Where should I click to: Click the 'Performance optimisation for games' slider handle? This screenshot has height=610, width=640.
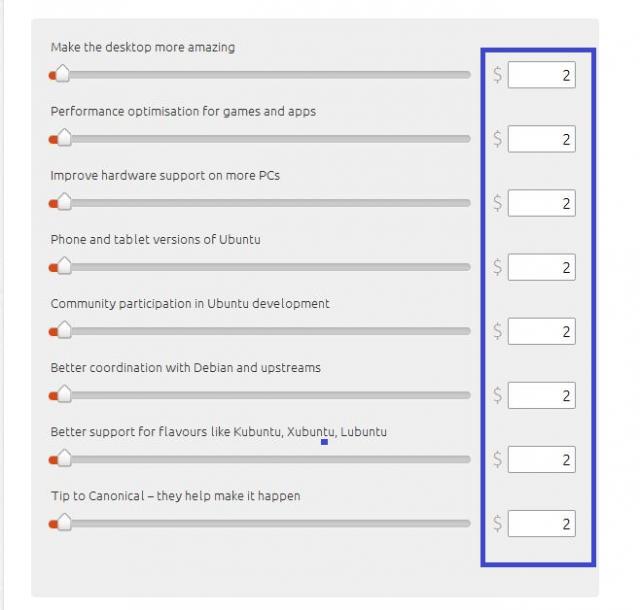click(63, 138)
